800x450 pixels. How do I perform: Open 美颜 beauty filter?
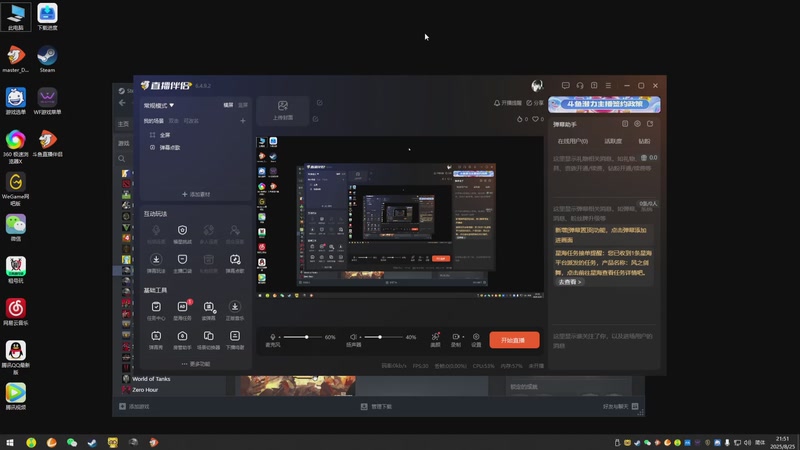coord(435,340)
